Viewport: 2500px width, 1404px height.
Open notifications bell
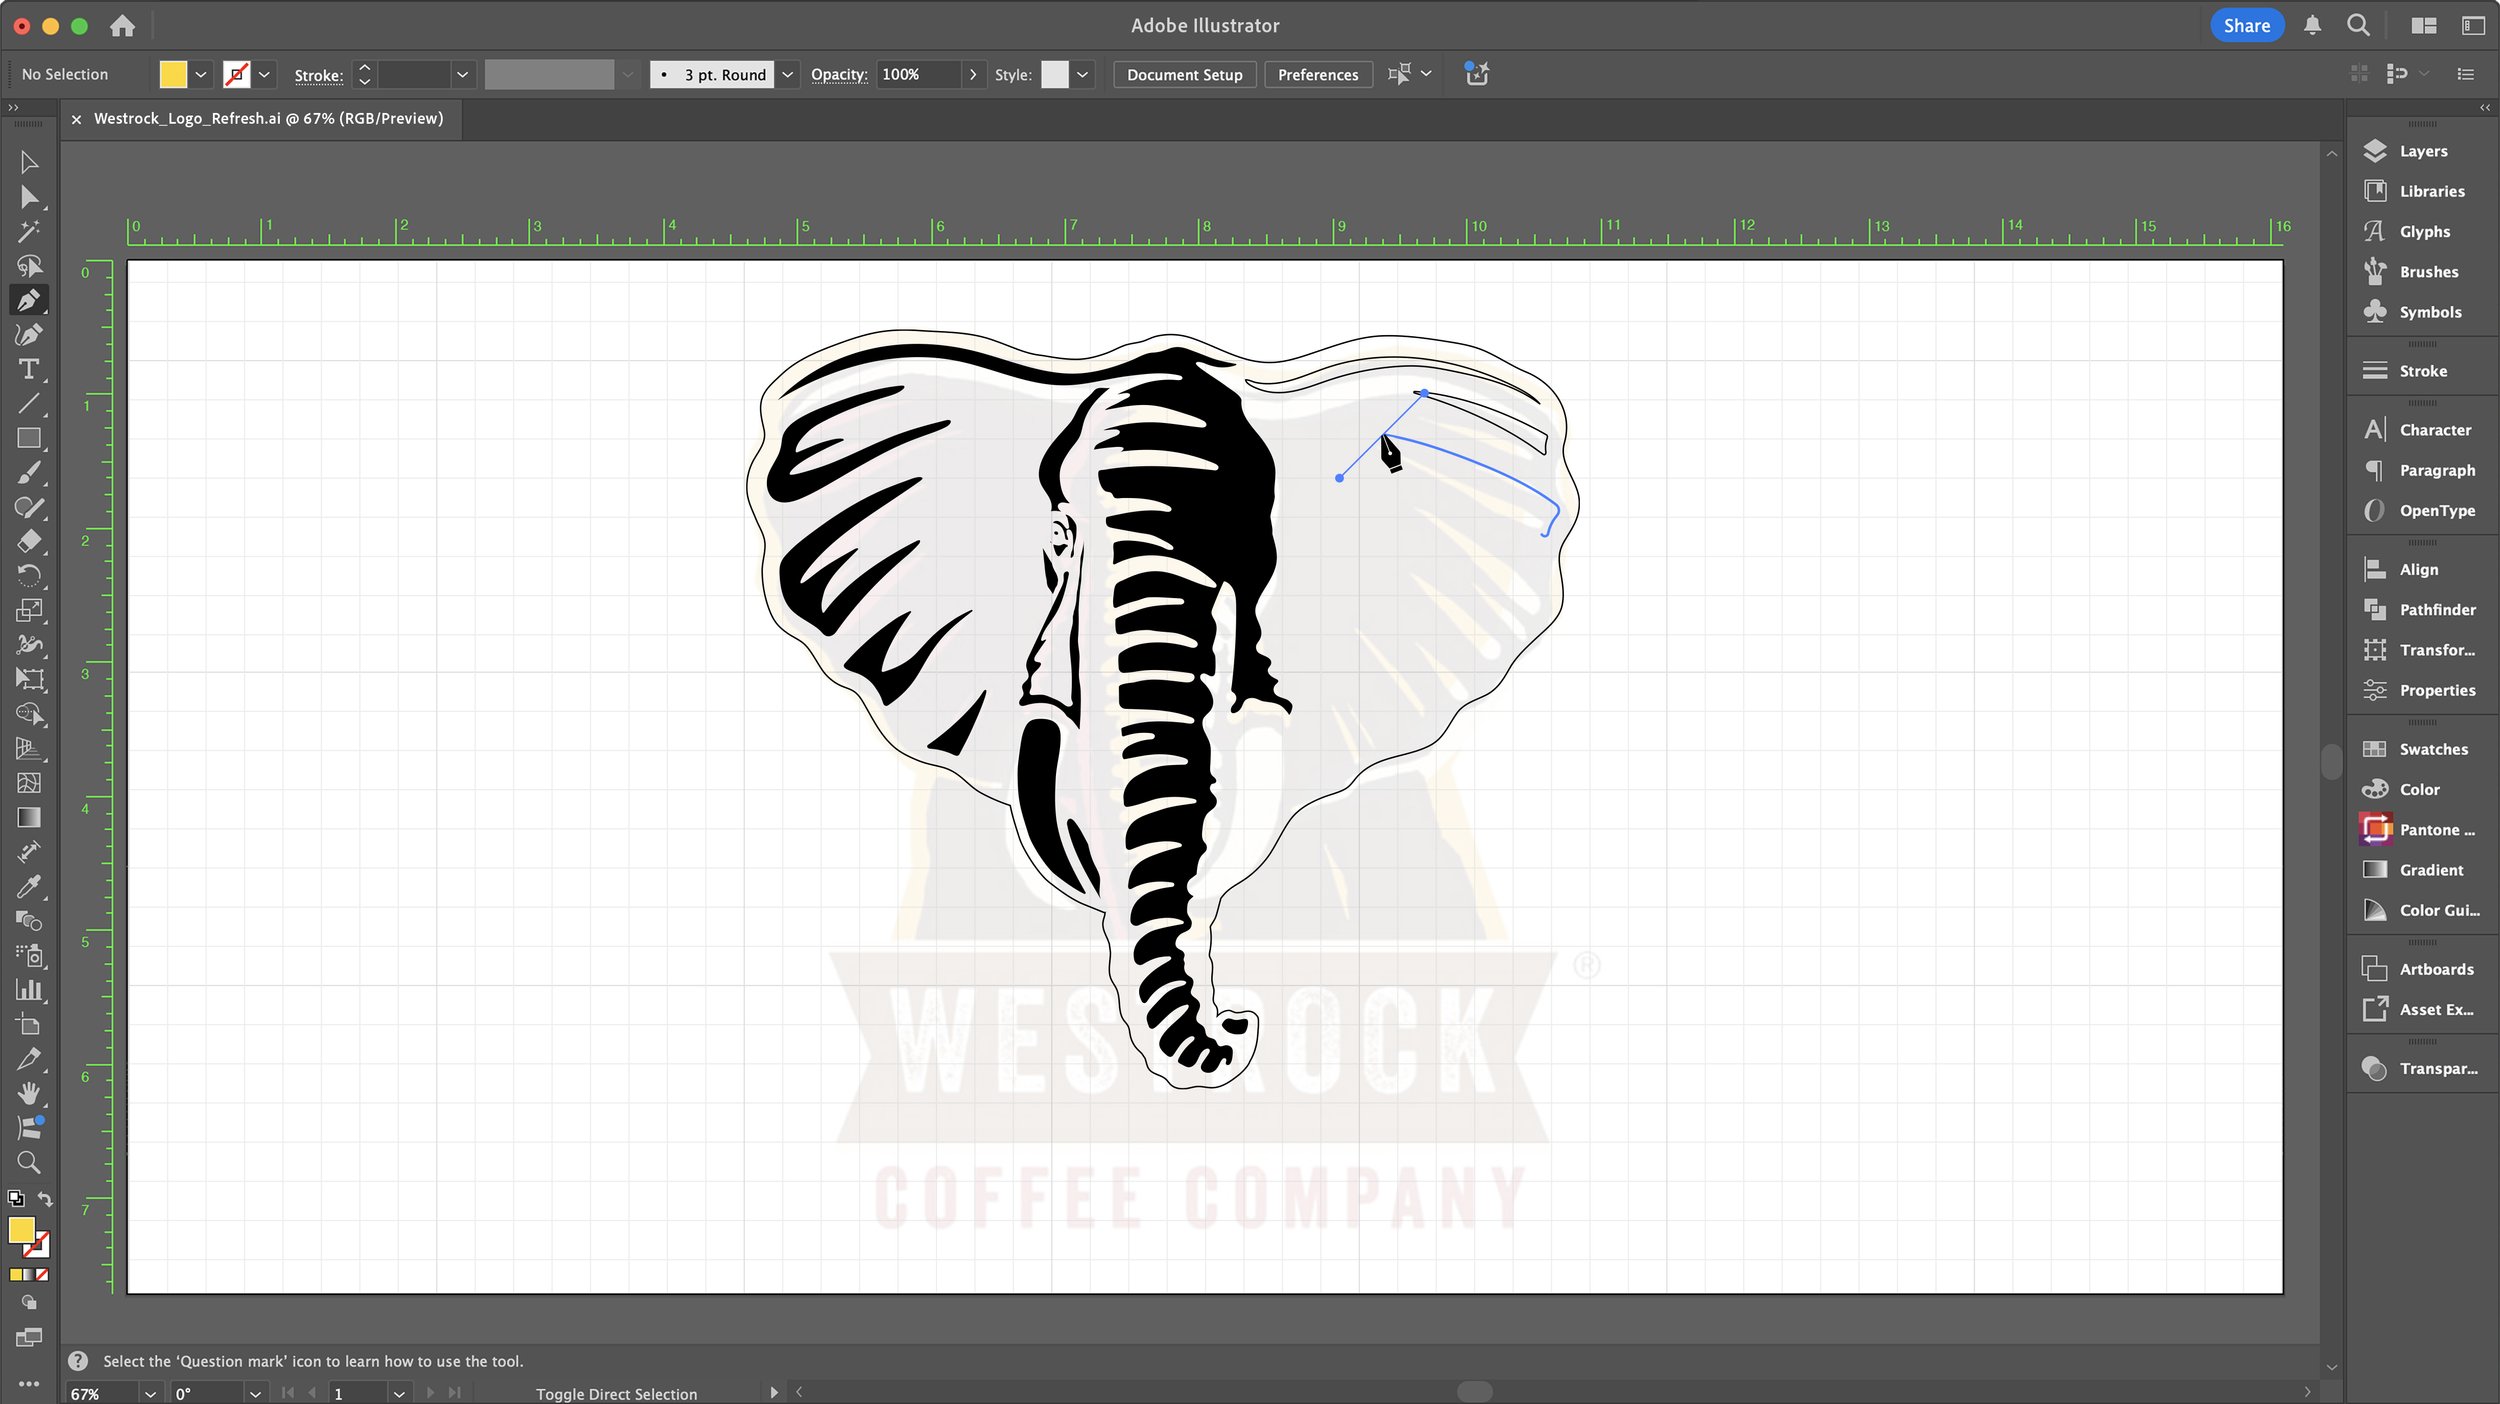click(2312, 26)
